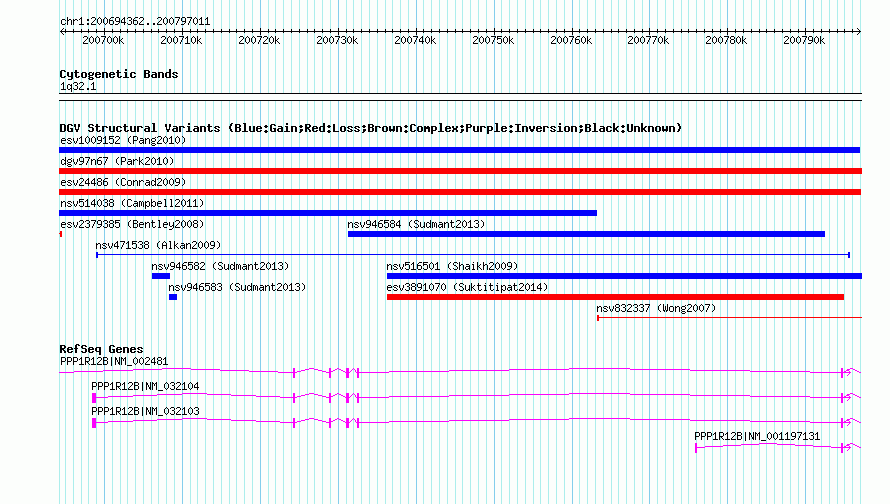This screenshot has width=890, height=504.
Task: Click the 200780k ruler label
Action: [x=726, y=40]
